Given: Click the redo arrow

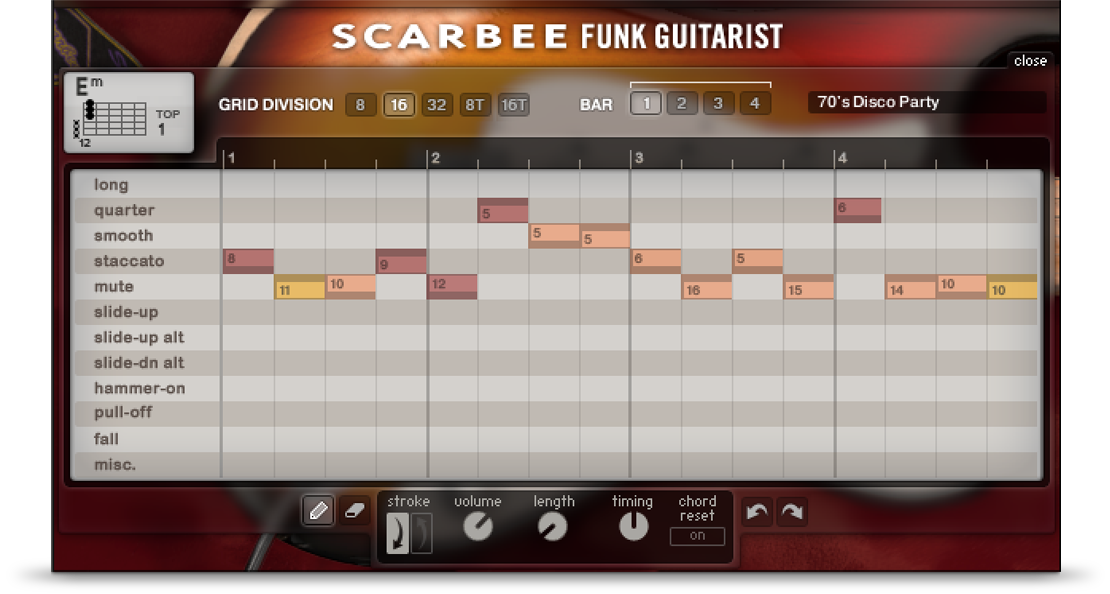Looking at the screenshot, I should point(792,512).
